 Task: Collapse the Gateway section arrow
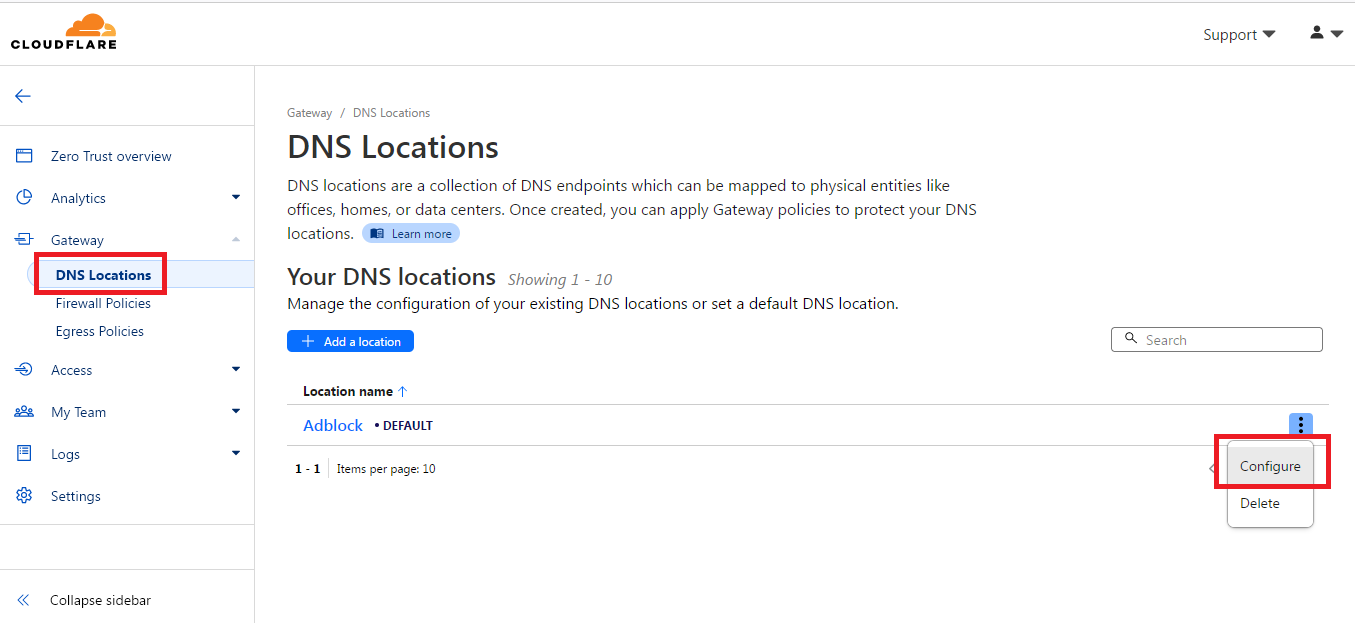click(236, 239)
